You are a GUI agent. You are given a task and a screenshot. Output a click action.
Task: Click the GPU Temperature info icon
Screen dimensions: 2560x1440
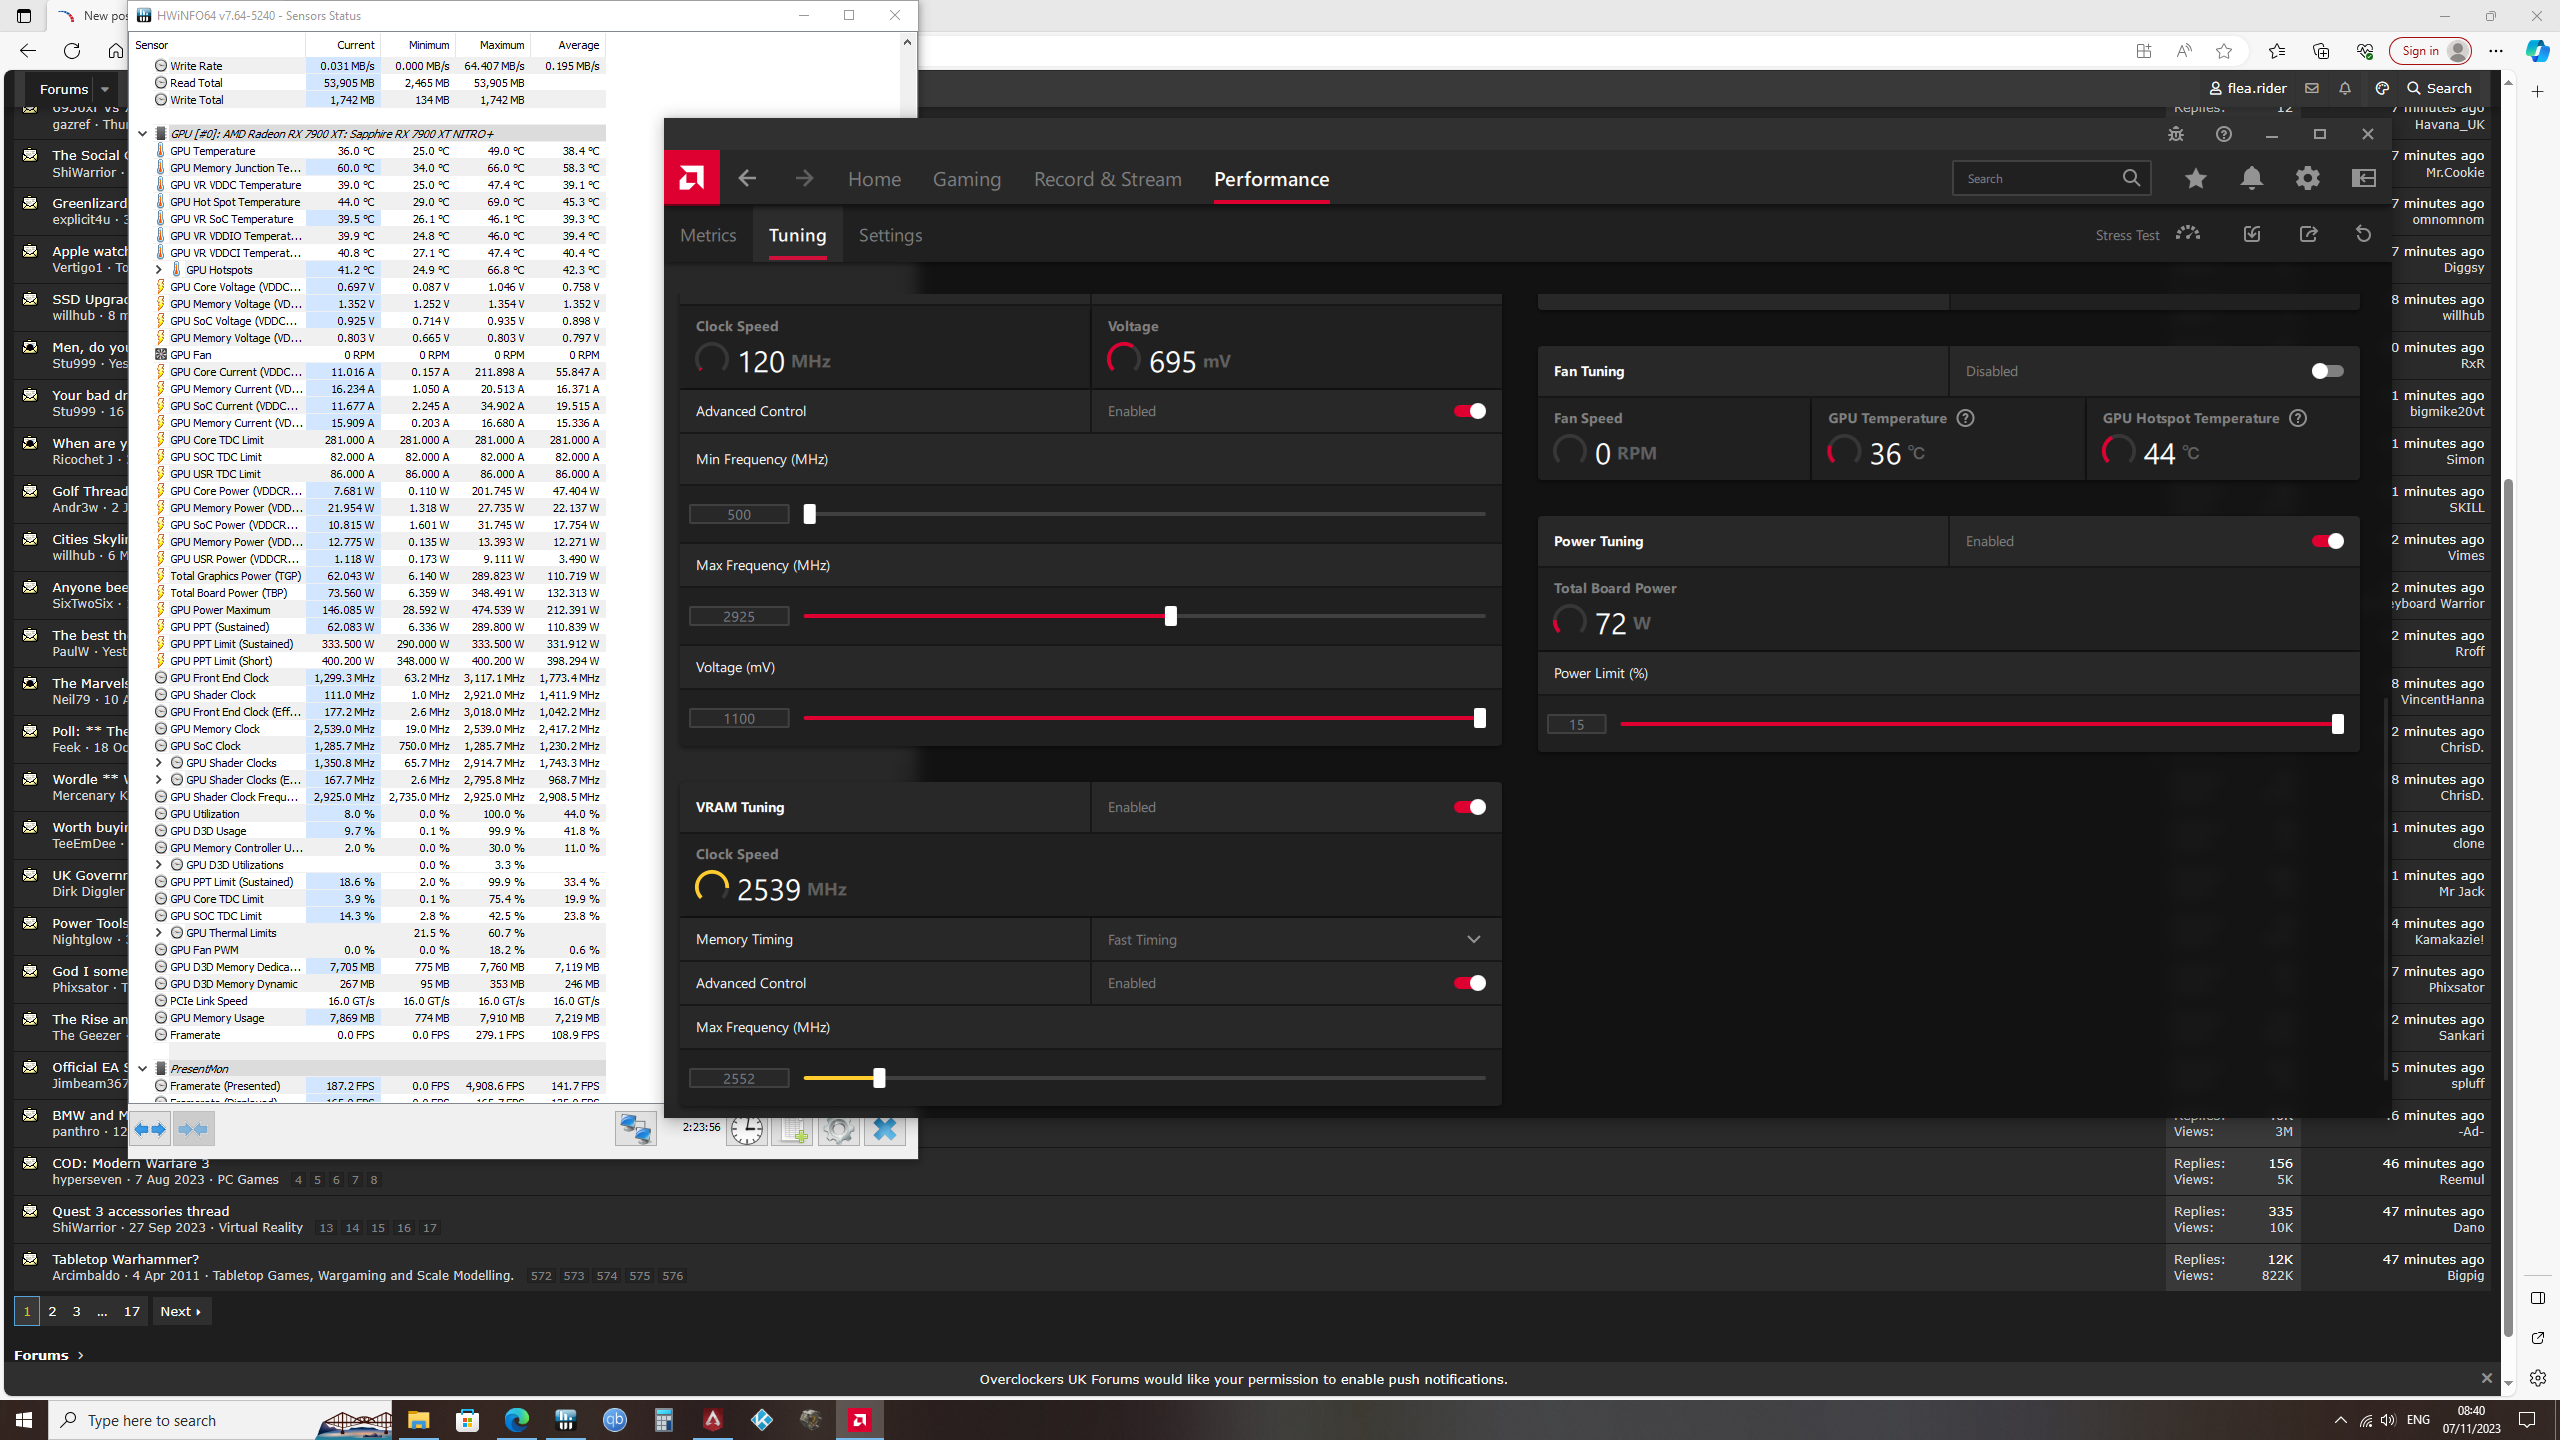[x=1965, y=418]
